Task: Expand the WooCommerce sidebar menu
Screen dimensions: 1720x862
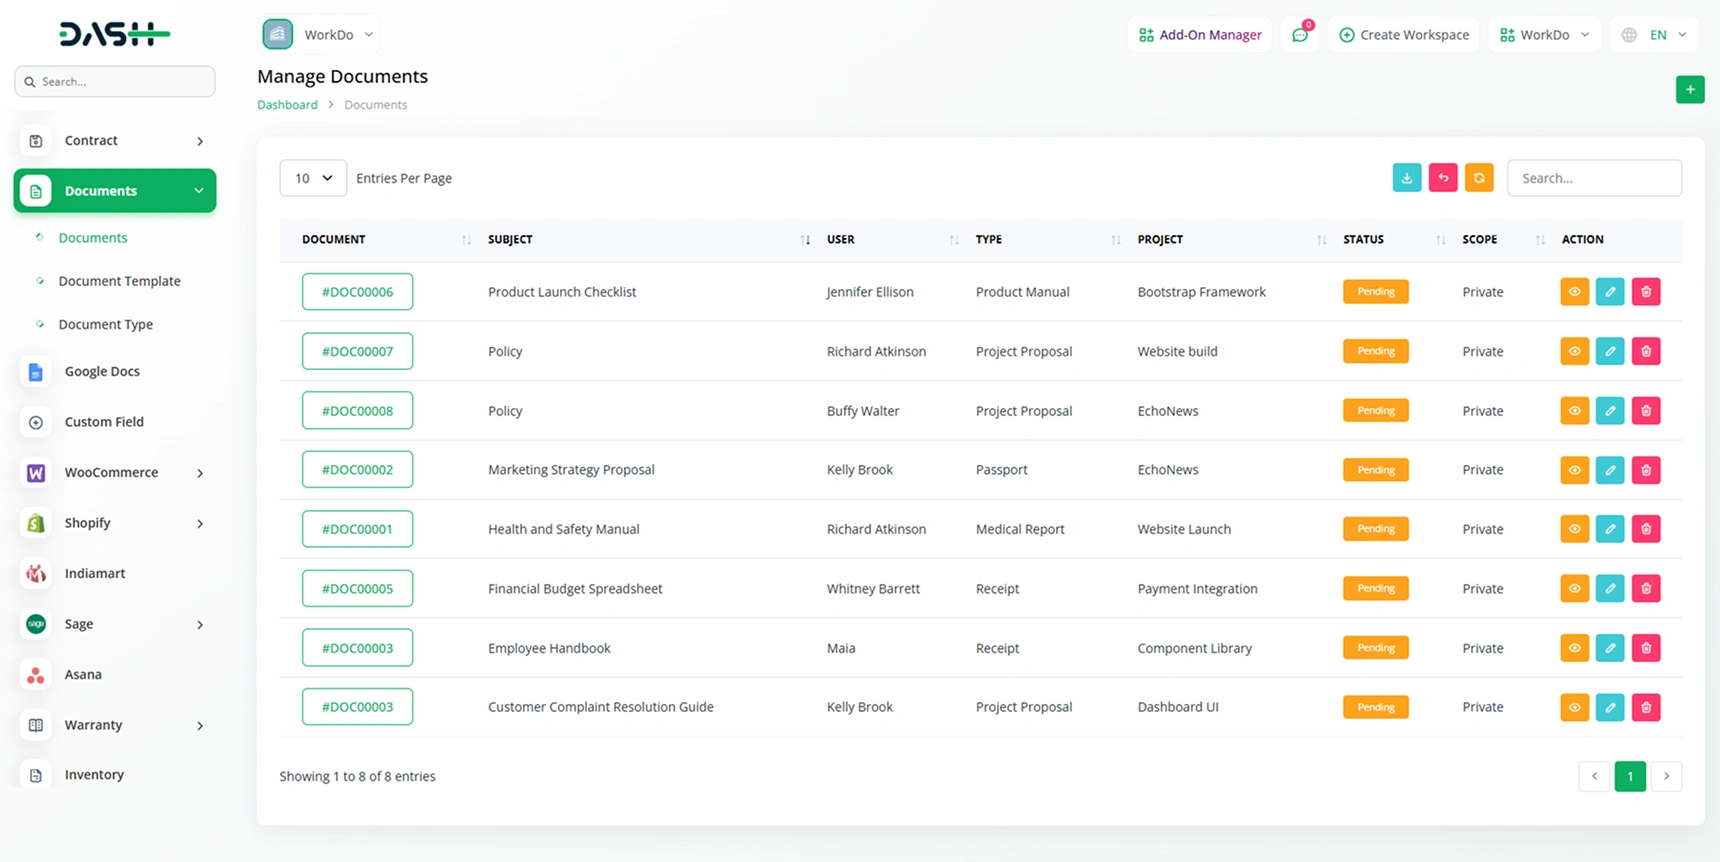Action: (115, 473)
